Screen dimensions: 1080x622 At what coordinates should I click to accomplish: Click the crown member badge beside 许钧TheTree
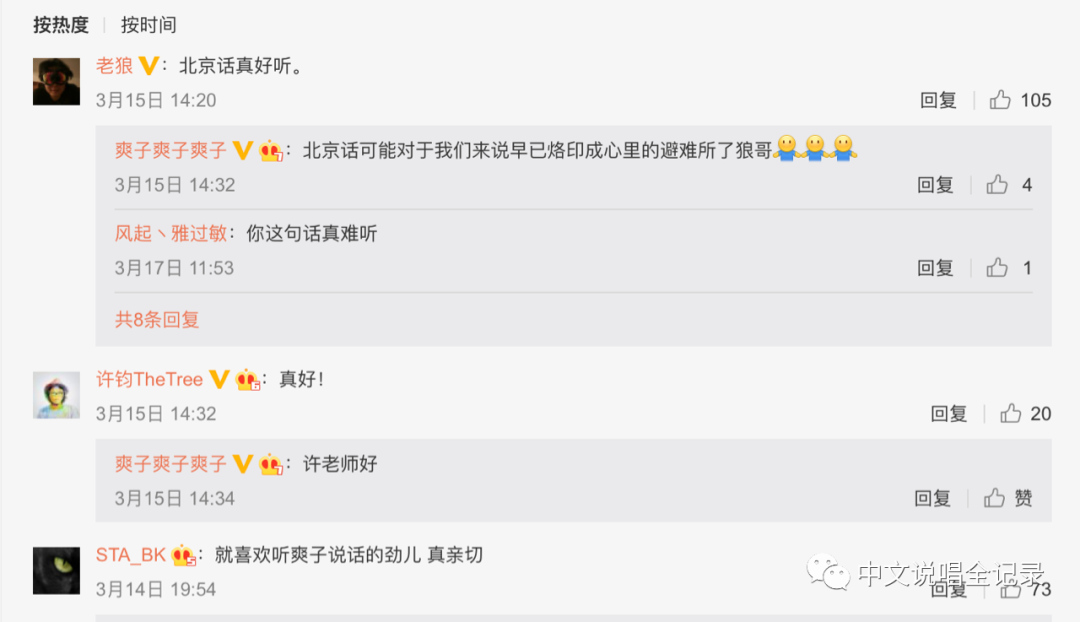tap(247, 380)
